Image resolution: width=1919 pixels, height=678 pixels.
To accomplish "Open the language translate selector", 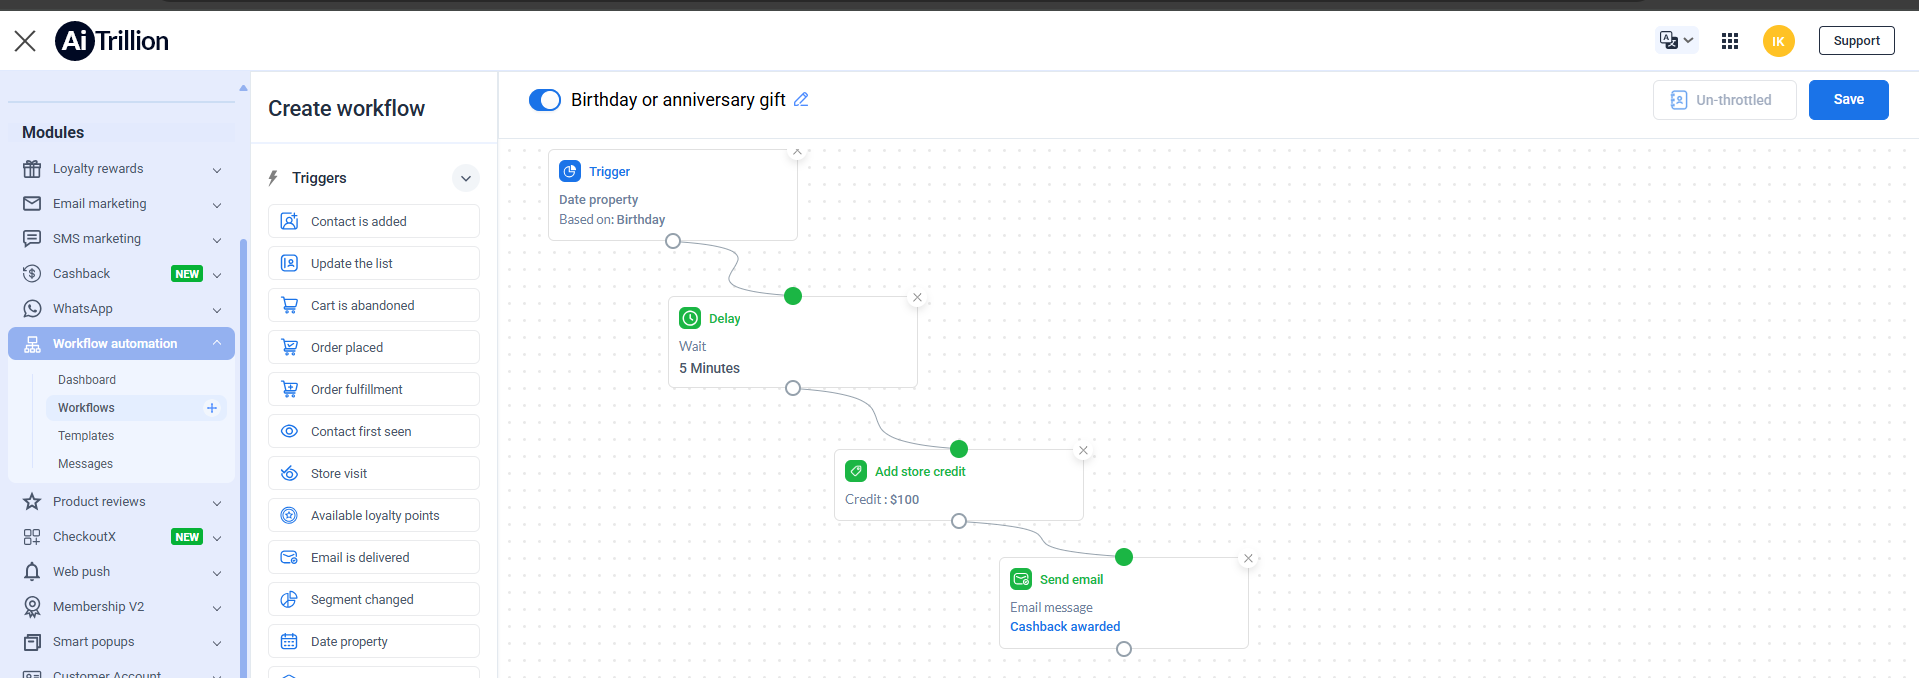I will [1676, 41].
